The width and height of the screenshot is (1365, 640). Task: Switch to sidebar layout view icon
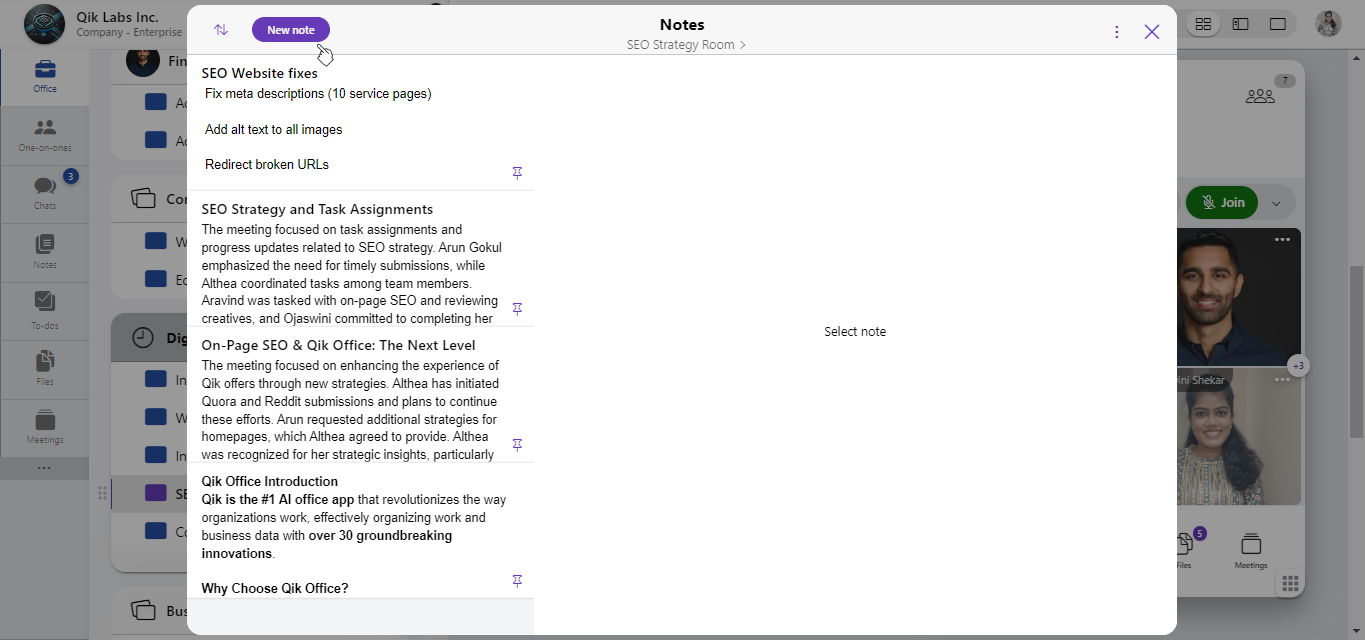click(x=1240, y=24)
